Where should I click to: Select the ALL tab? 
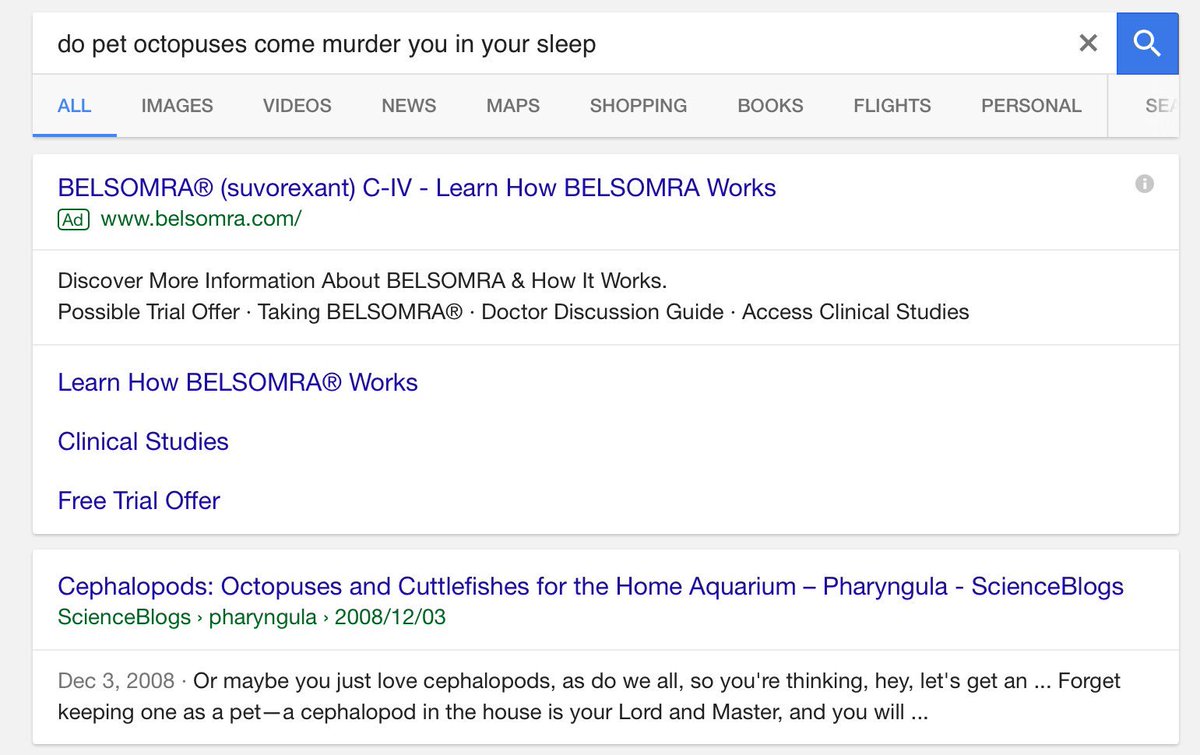pos(75,105)
